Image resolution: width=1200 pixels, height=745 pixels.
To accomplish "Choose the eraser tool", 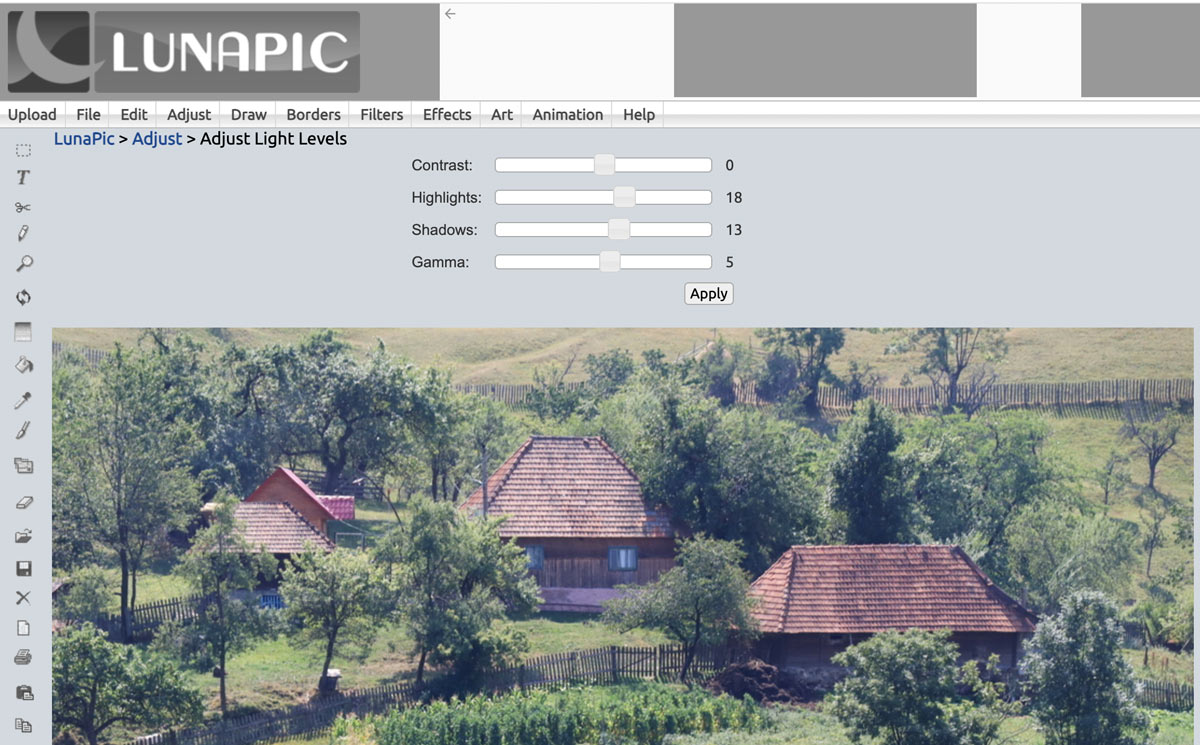I will 23,503.
